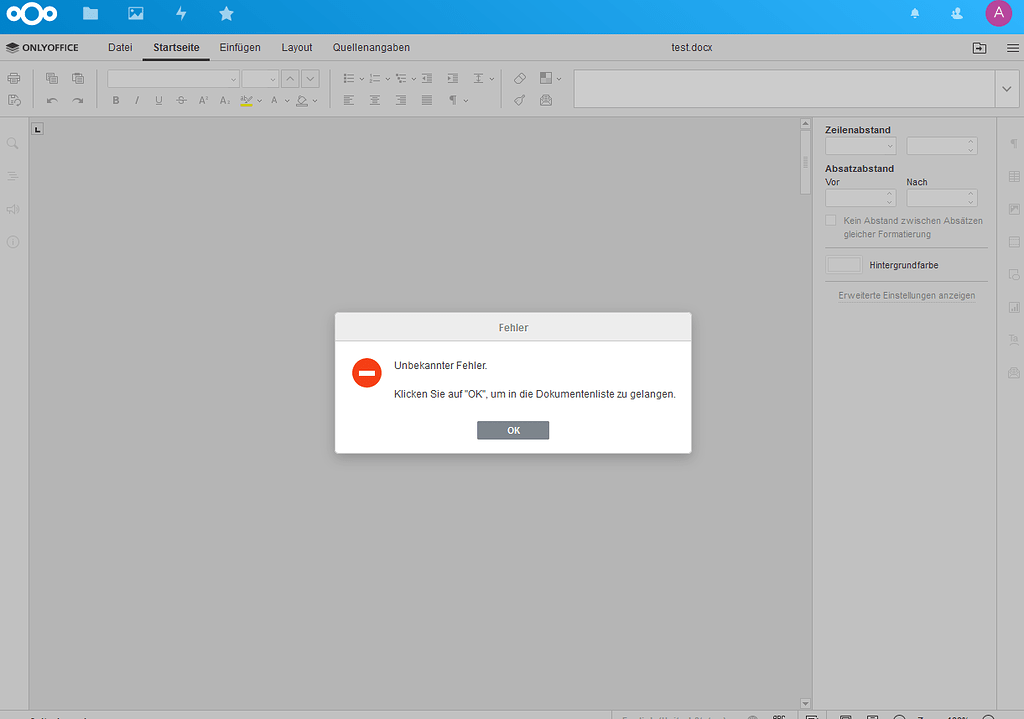Open Nextcloud Files folder icon
The width and height of the screenshot is (1024, 719).
pyautogui.click(x=91, y=14)
